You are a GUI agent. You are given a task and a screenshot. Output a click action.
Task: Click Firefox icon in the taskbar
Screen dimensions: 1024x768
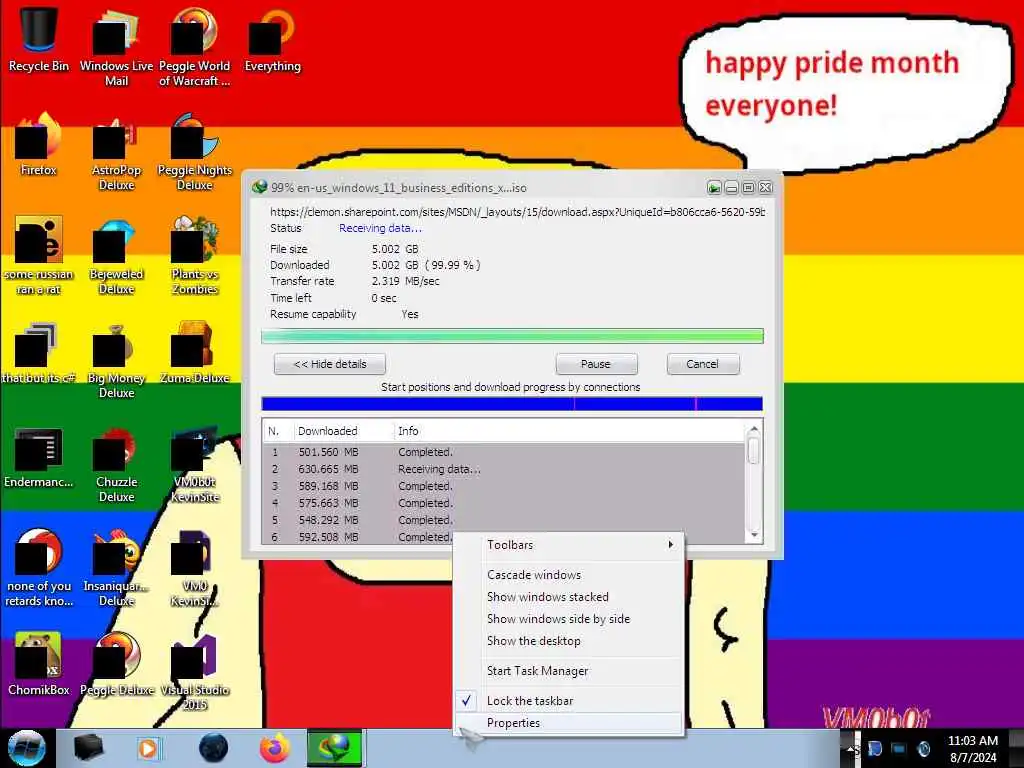(x=275, y=748)
